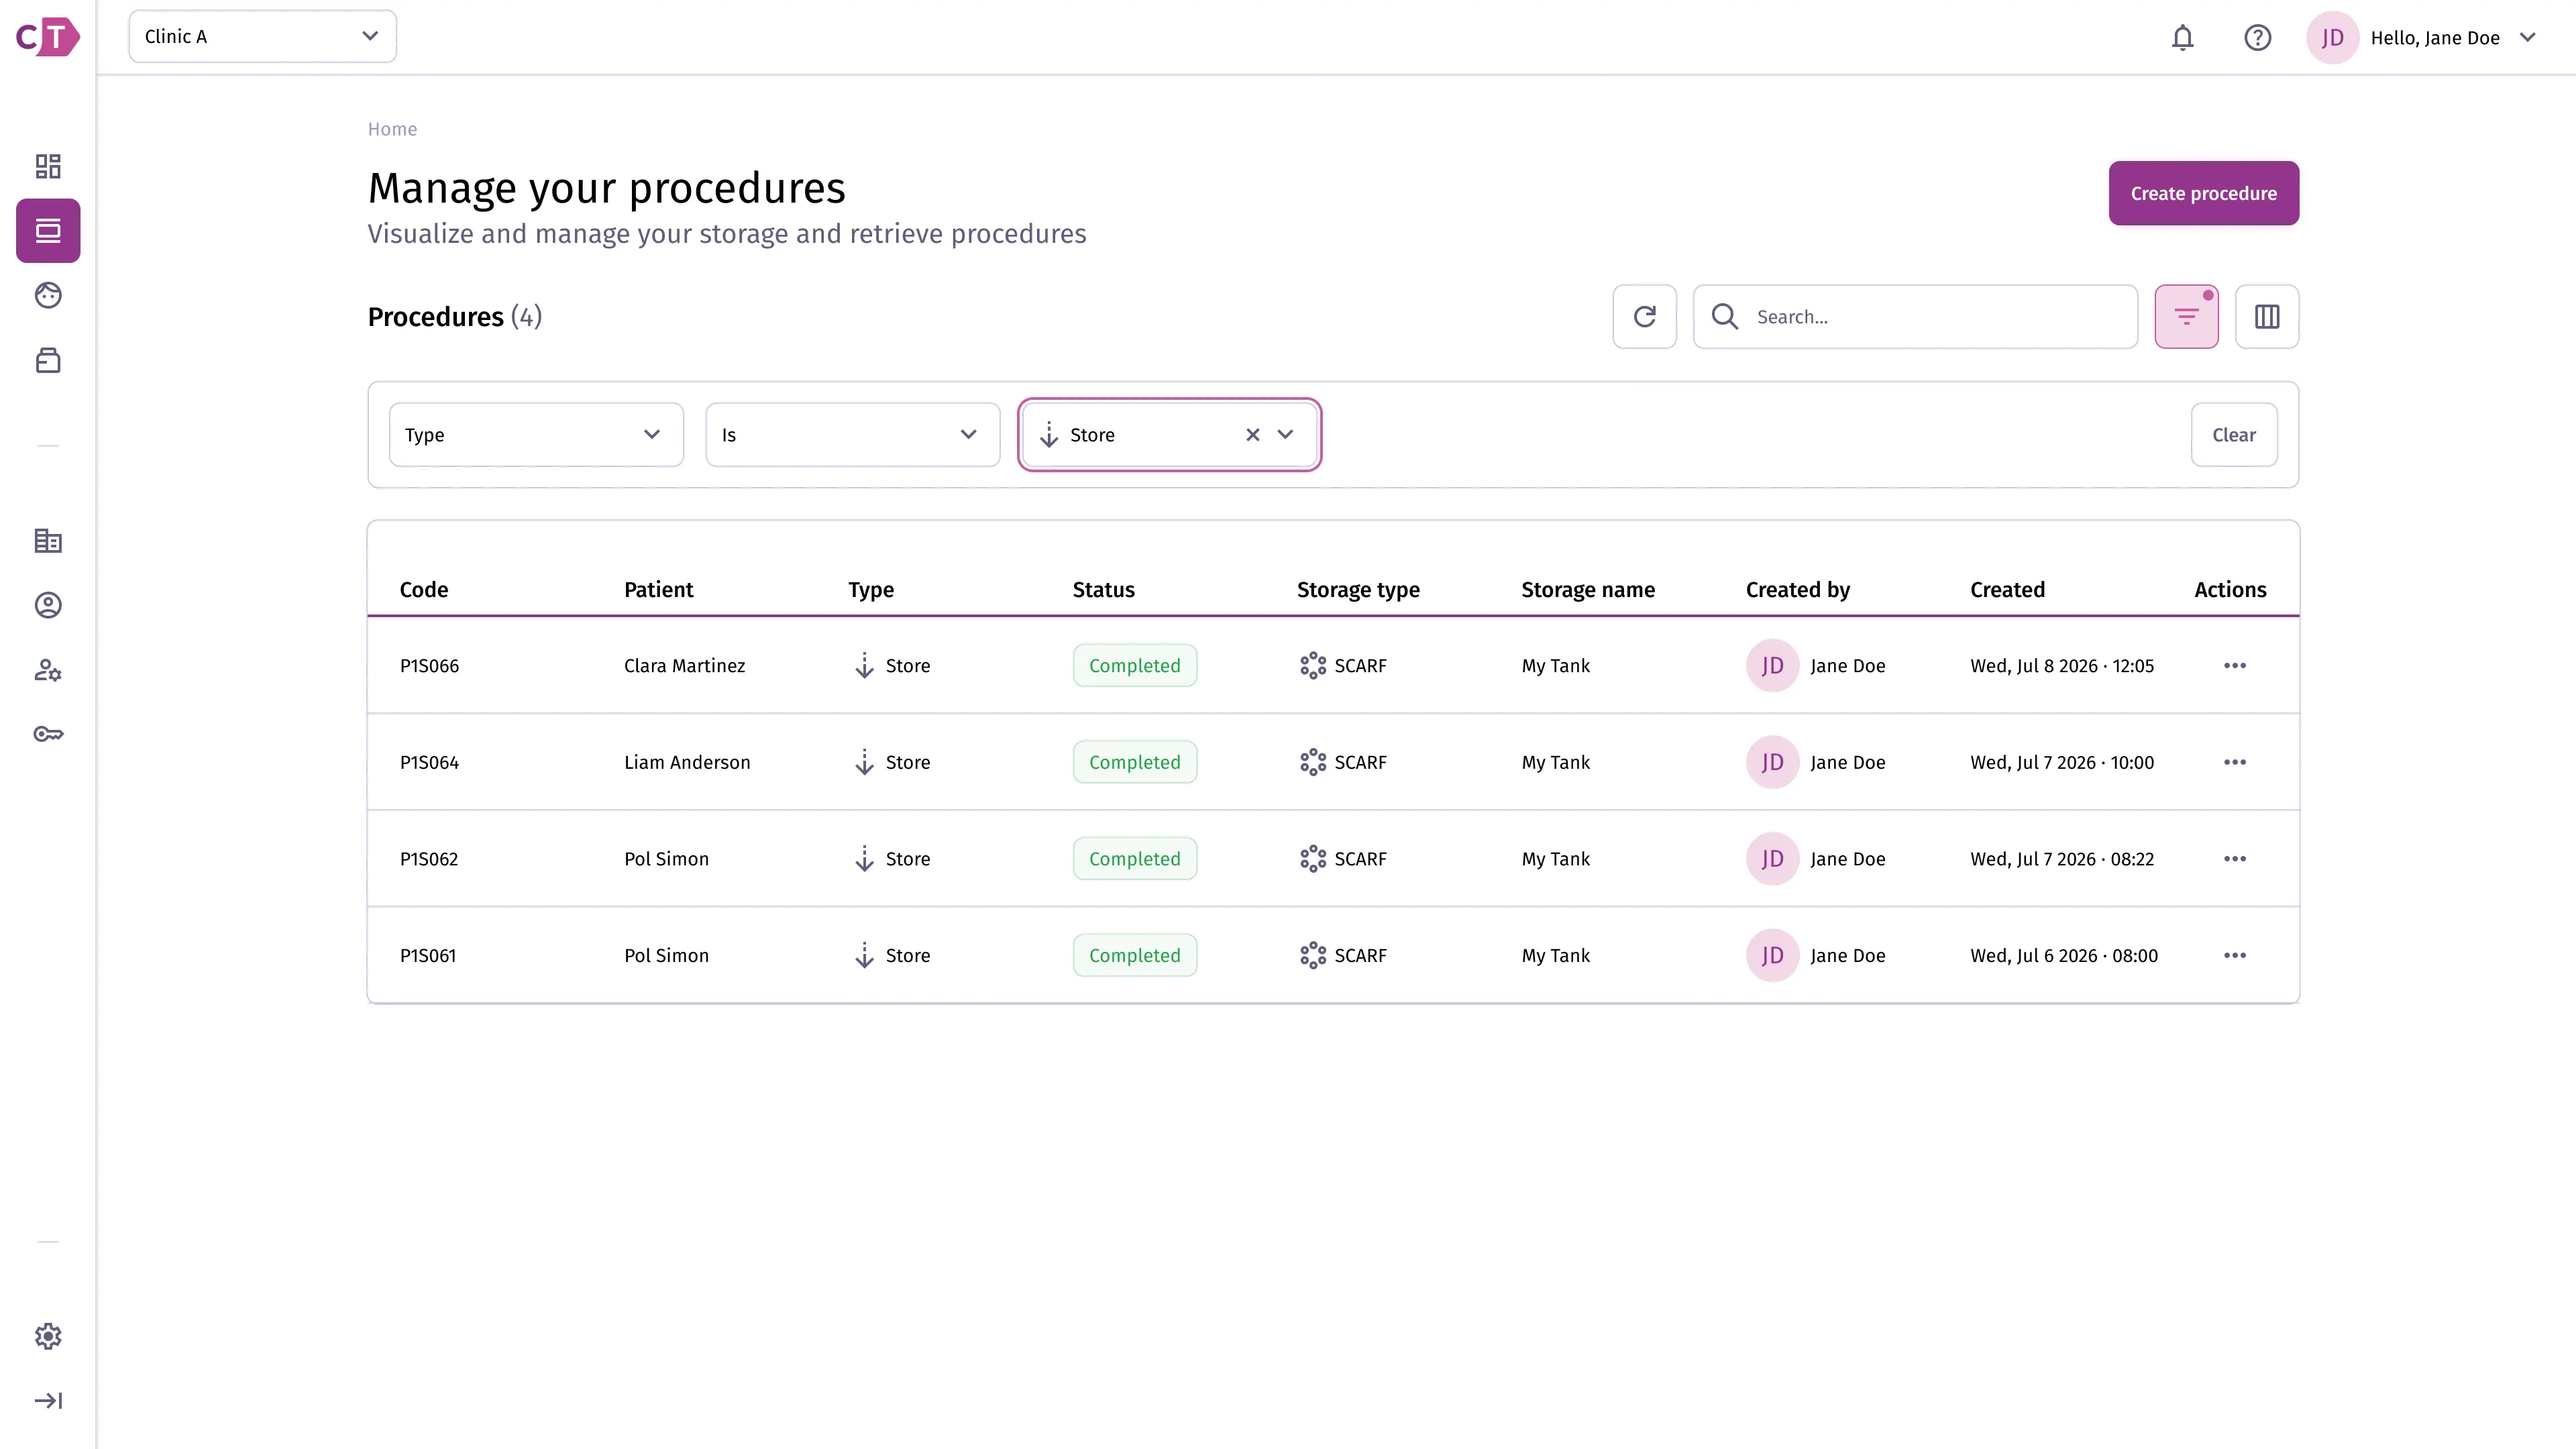Go to Home breadcrumb
The image size is (2576, 1449).
click(x=392, y=129)
